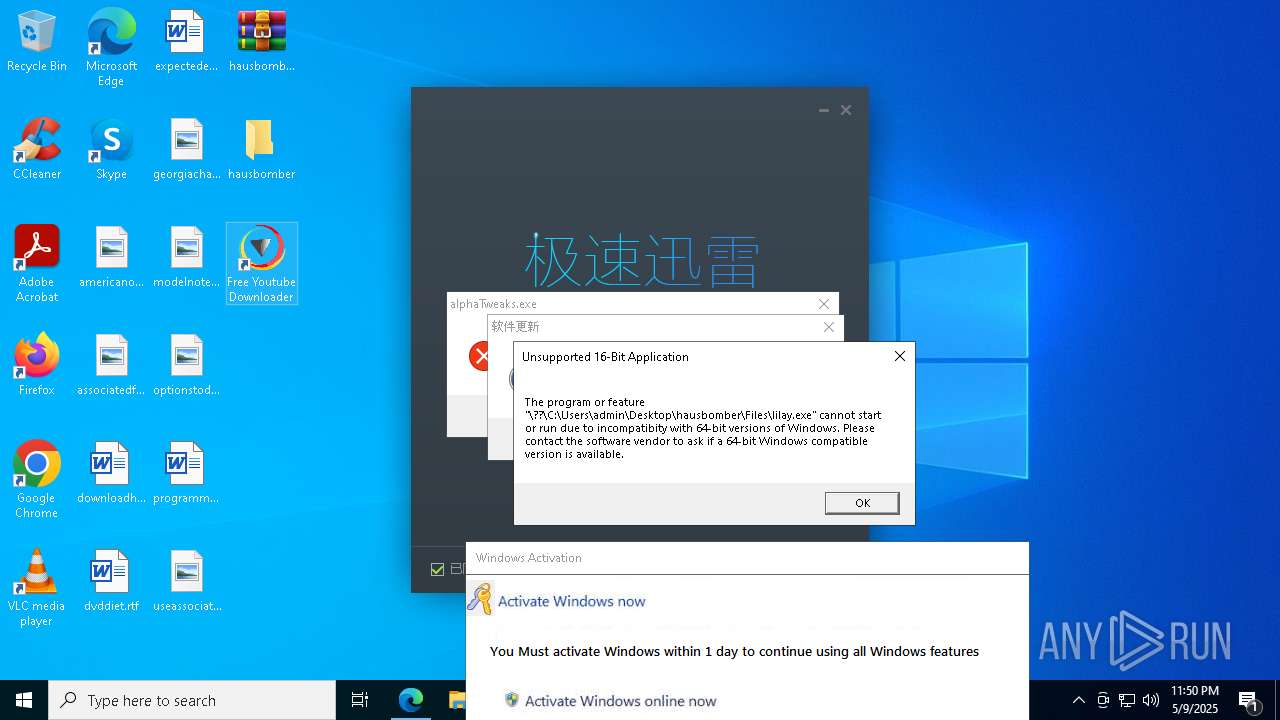Launch Google Chrome desktop shortcut

pyautogui.click(x=37, y=480)
